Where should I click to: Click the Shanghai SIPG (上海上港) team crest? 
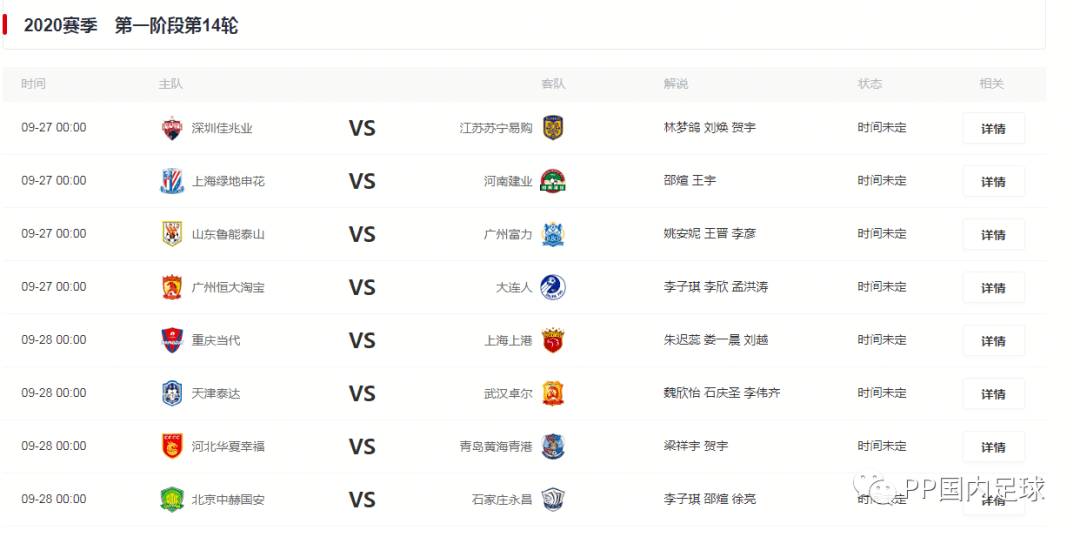(553, 340)
